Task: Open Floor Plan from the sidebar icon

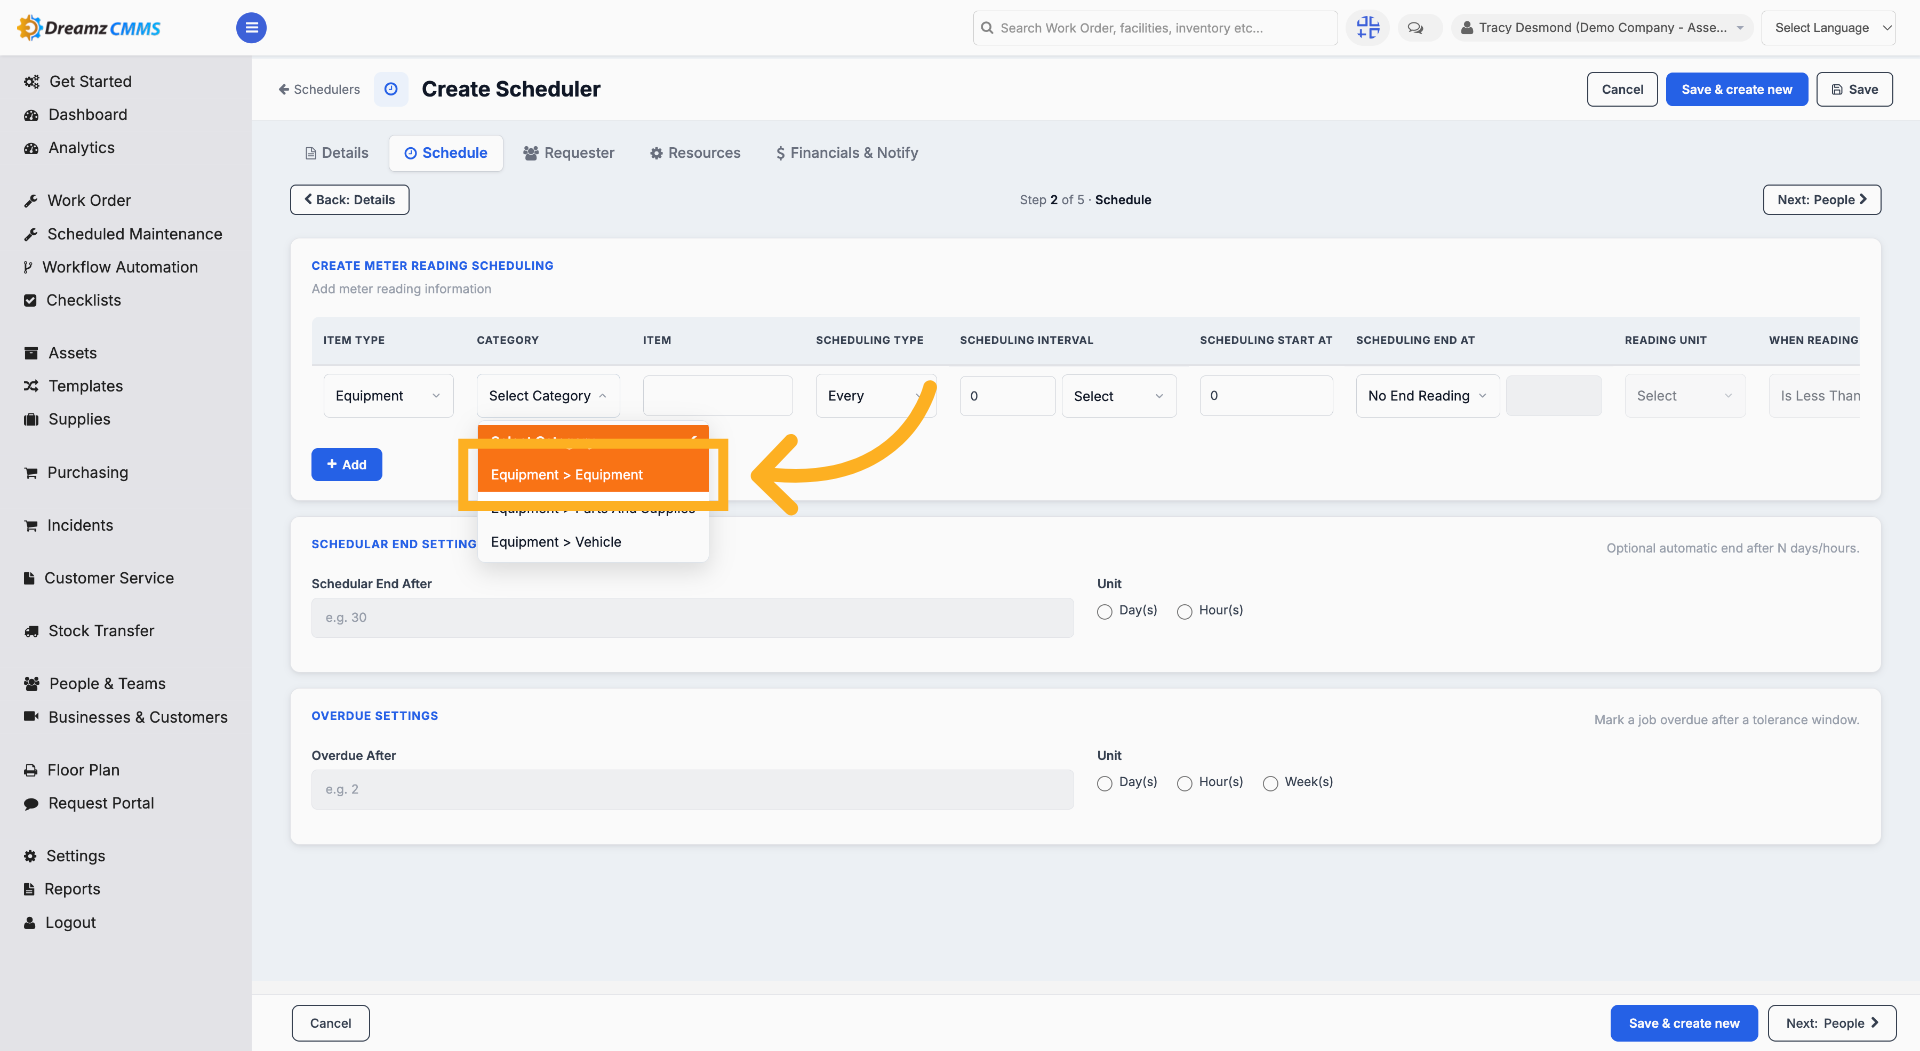Action: [31, 770]
